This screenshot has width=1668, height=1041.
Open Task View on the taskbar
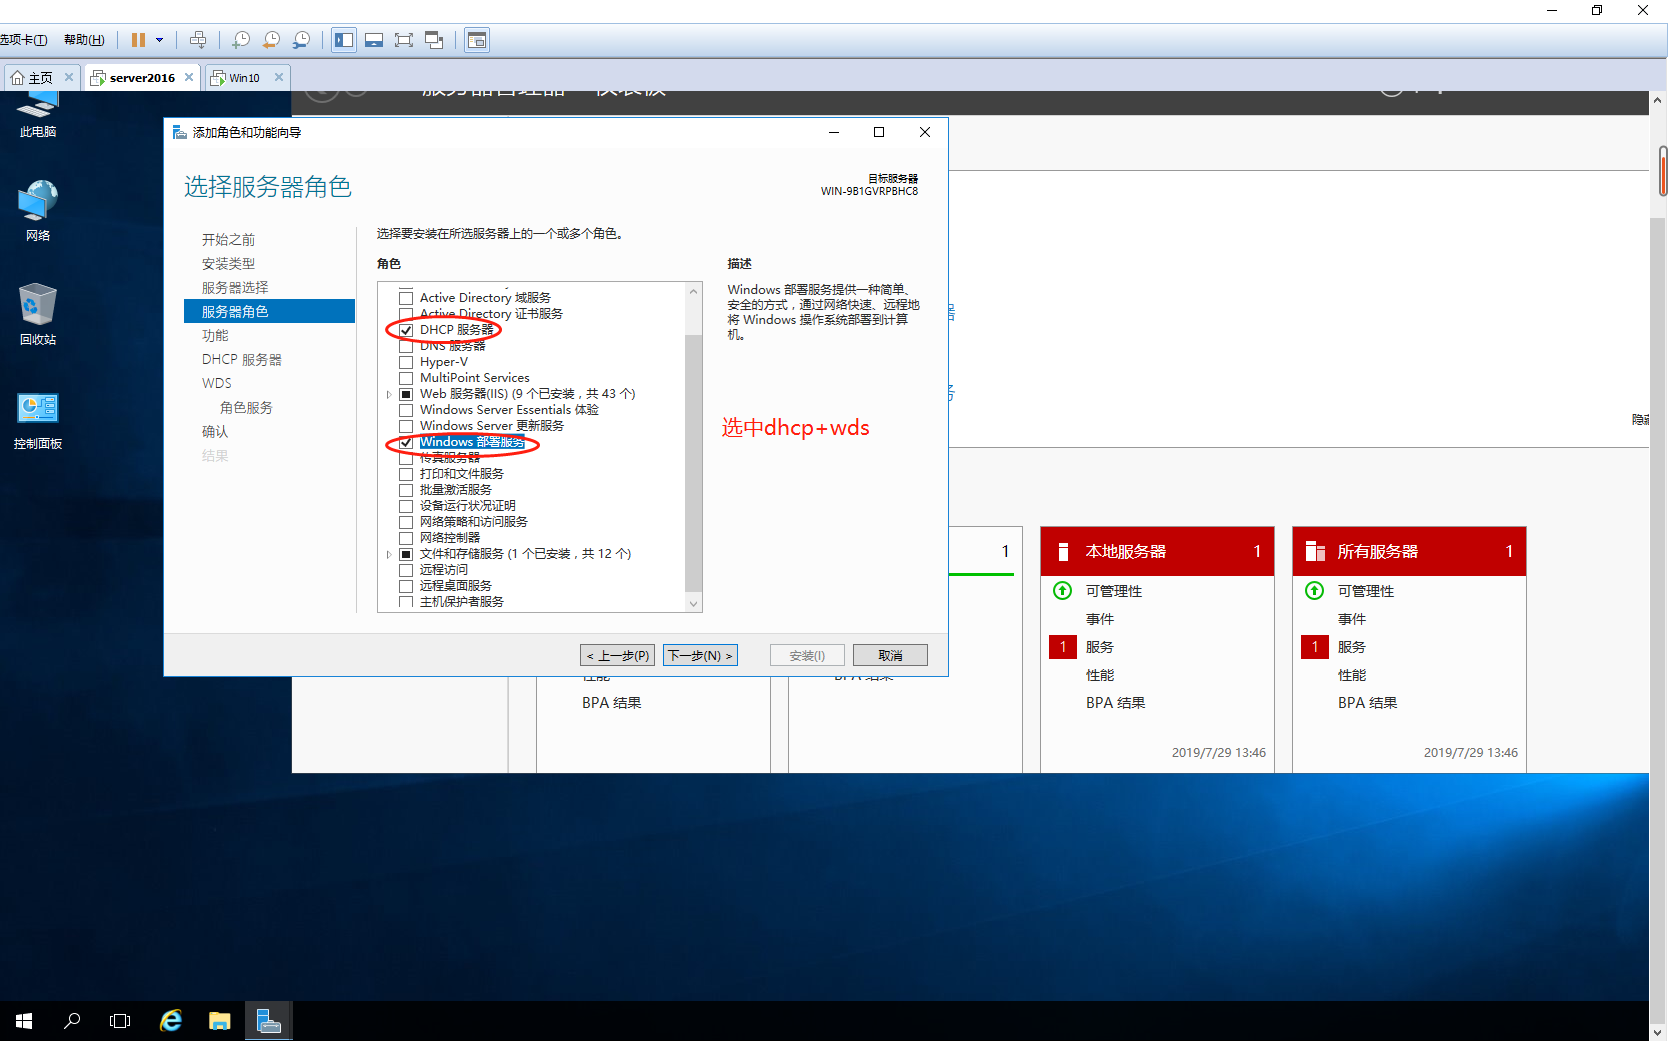tap(120, 1021)
